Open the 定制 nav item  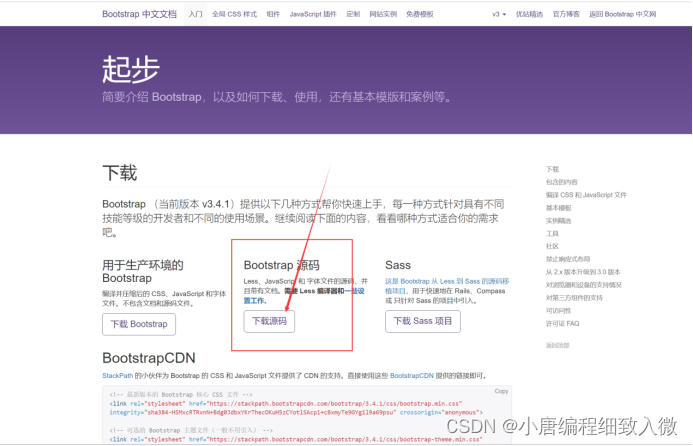pyautogui.click(x=353, y=14)
